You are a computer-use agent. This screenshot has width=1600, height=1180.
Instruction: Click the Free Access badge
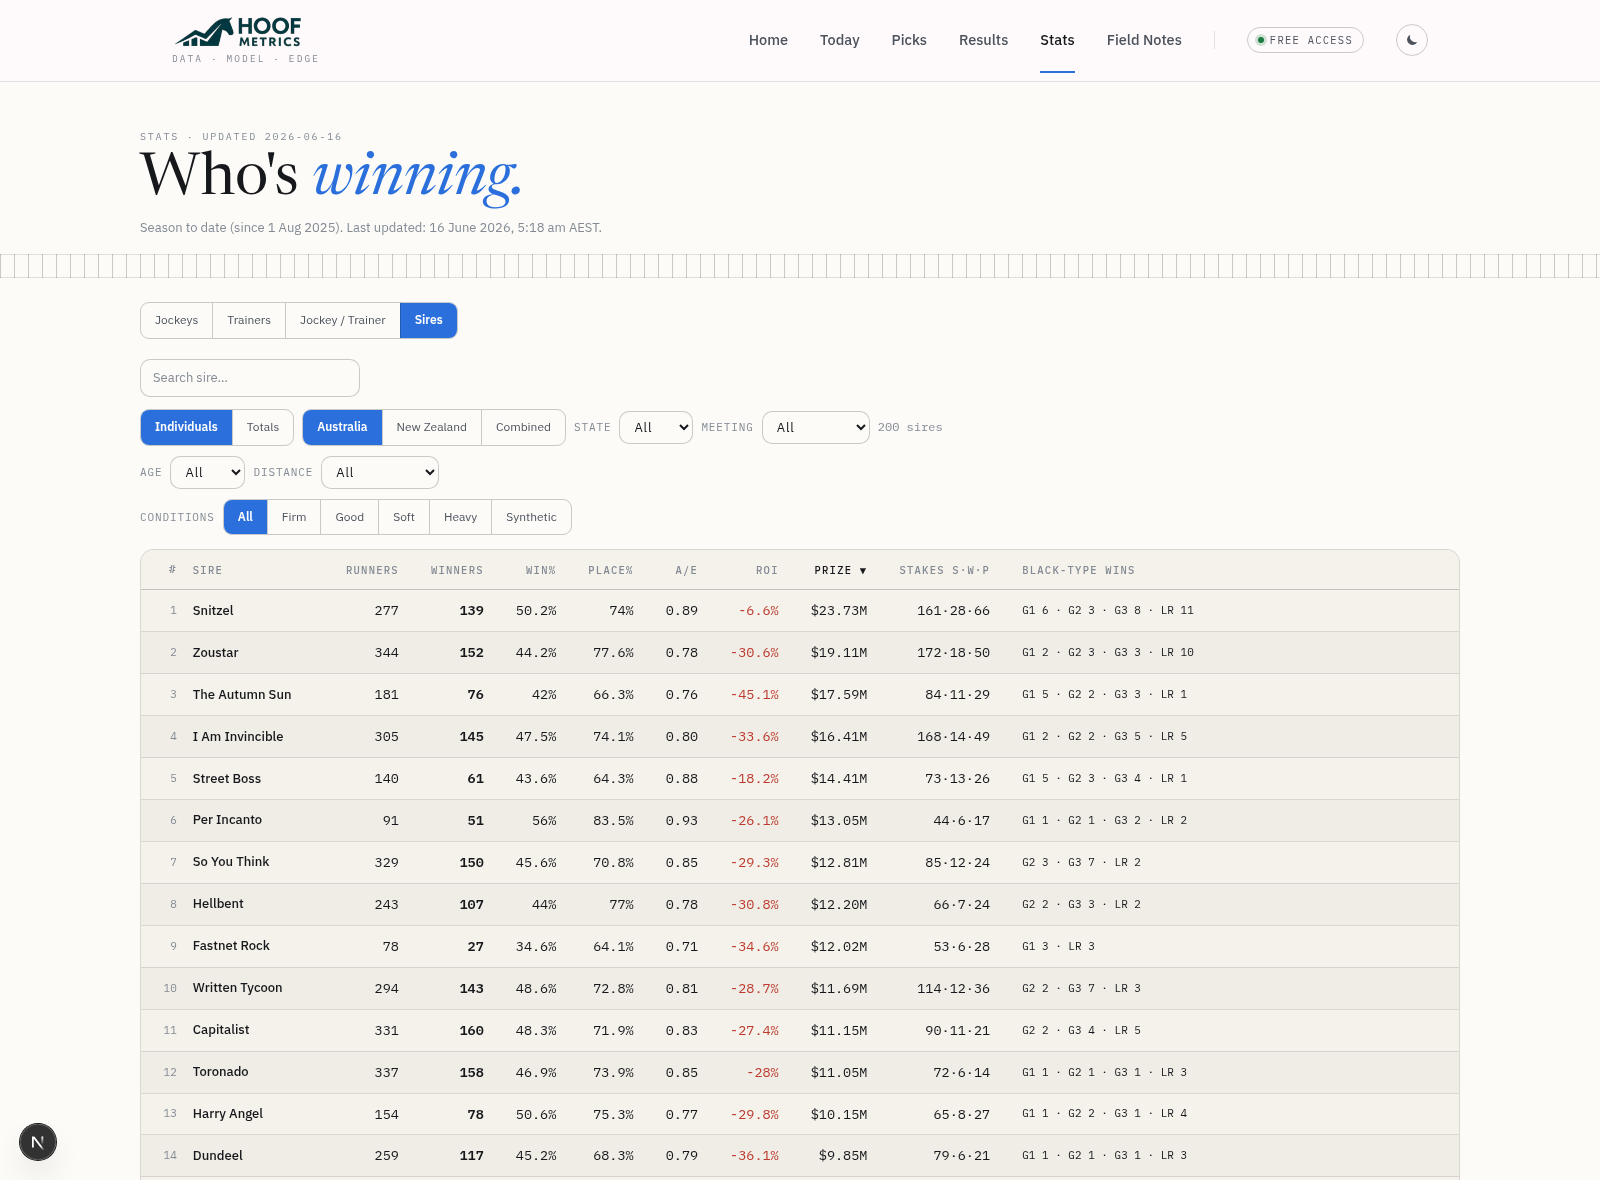click(x=1305, y=40)
